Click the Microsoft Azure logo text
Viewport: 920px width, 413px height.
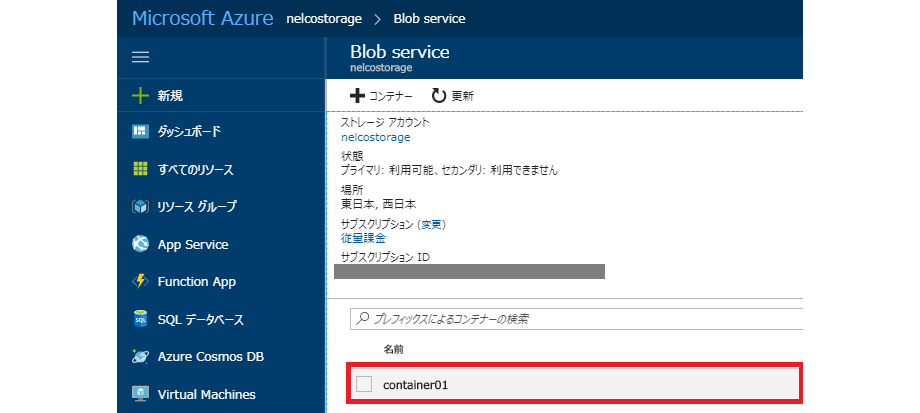(x=202, y=18)
